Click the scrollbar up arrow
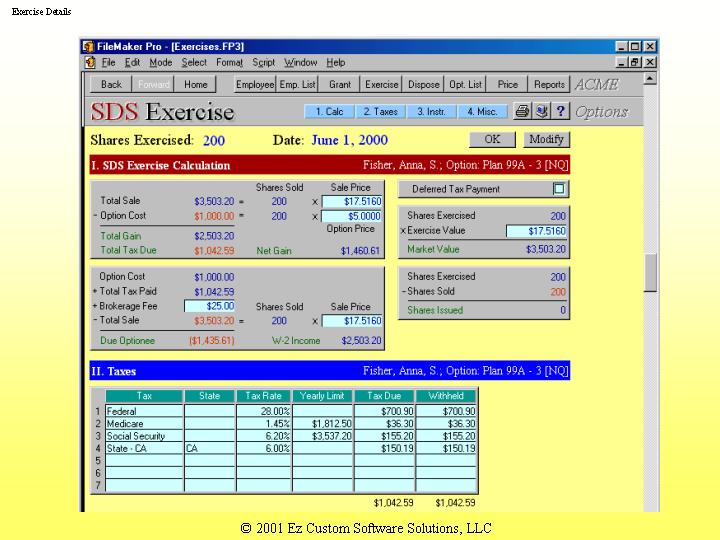This screenshot has height=540, width=720. 650,79
